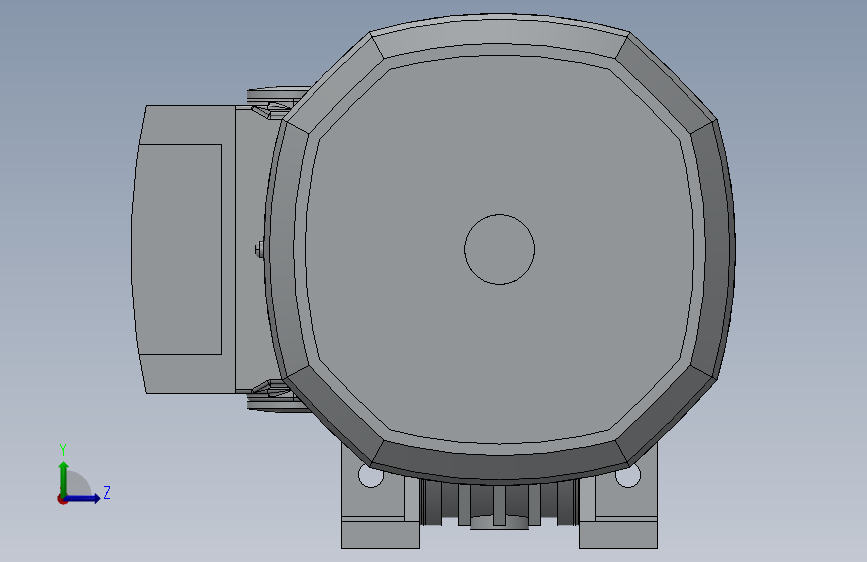Viewport: 867px width, 562px height.
Task: Click the red X axis origin dot
Action: tap(62, 499)
